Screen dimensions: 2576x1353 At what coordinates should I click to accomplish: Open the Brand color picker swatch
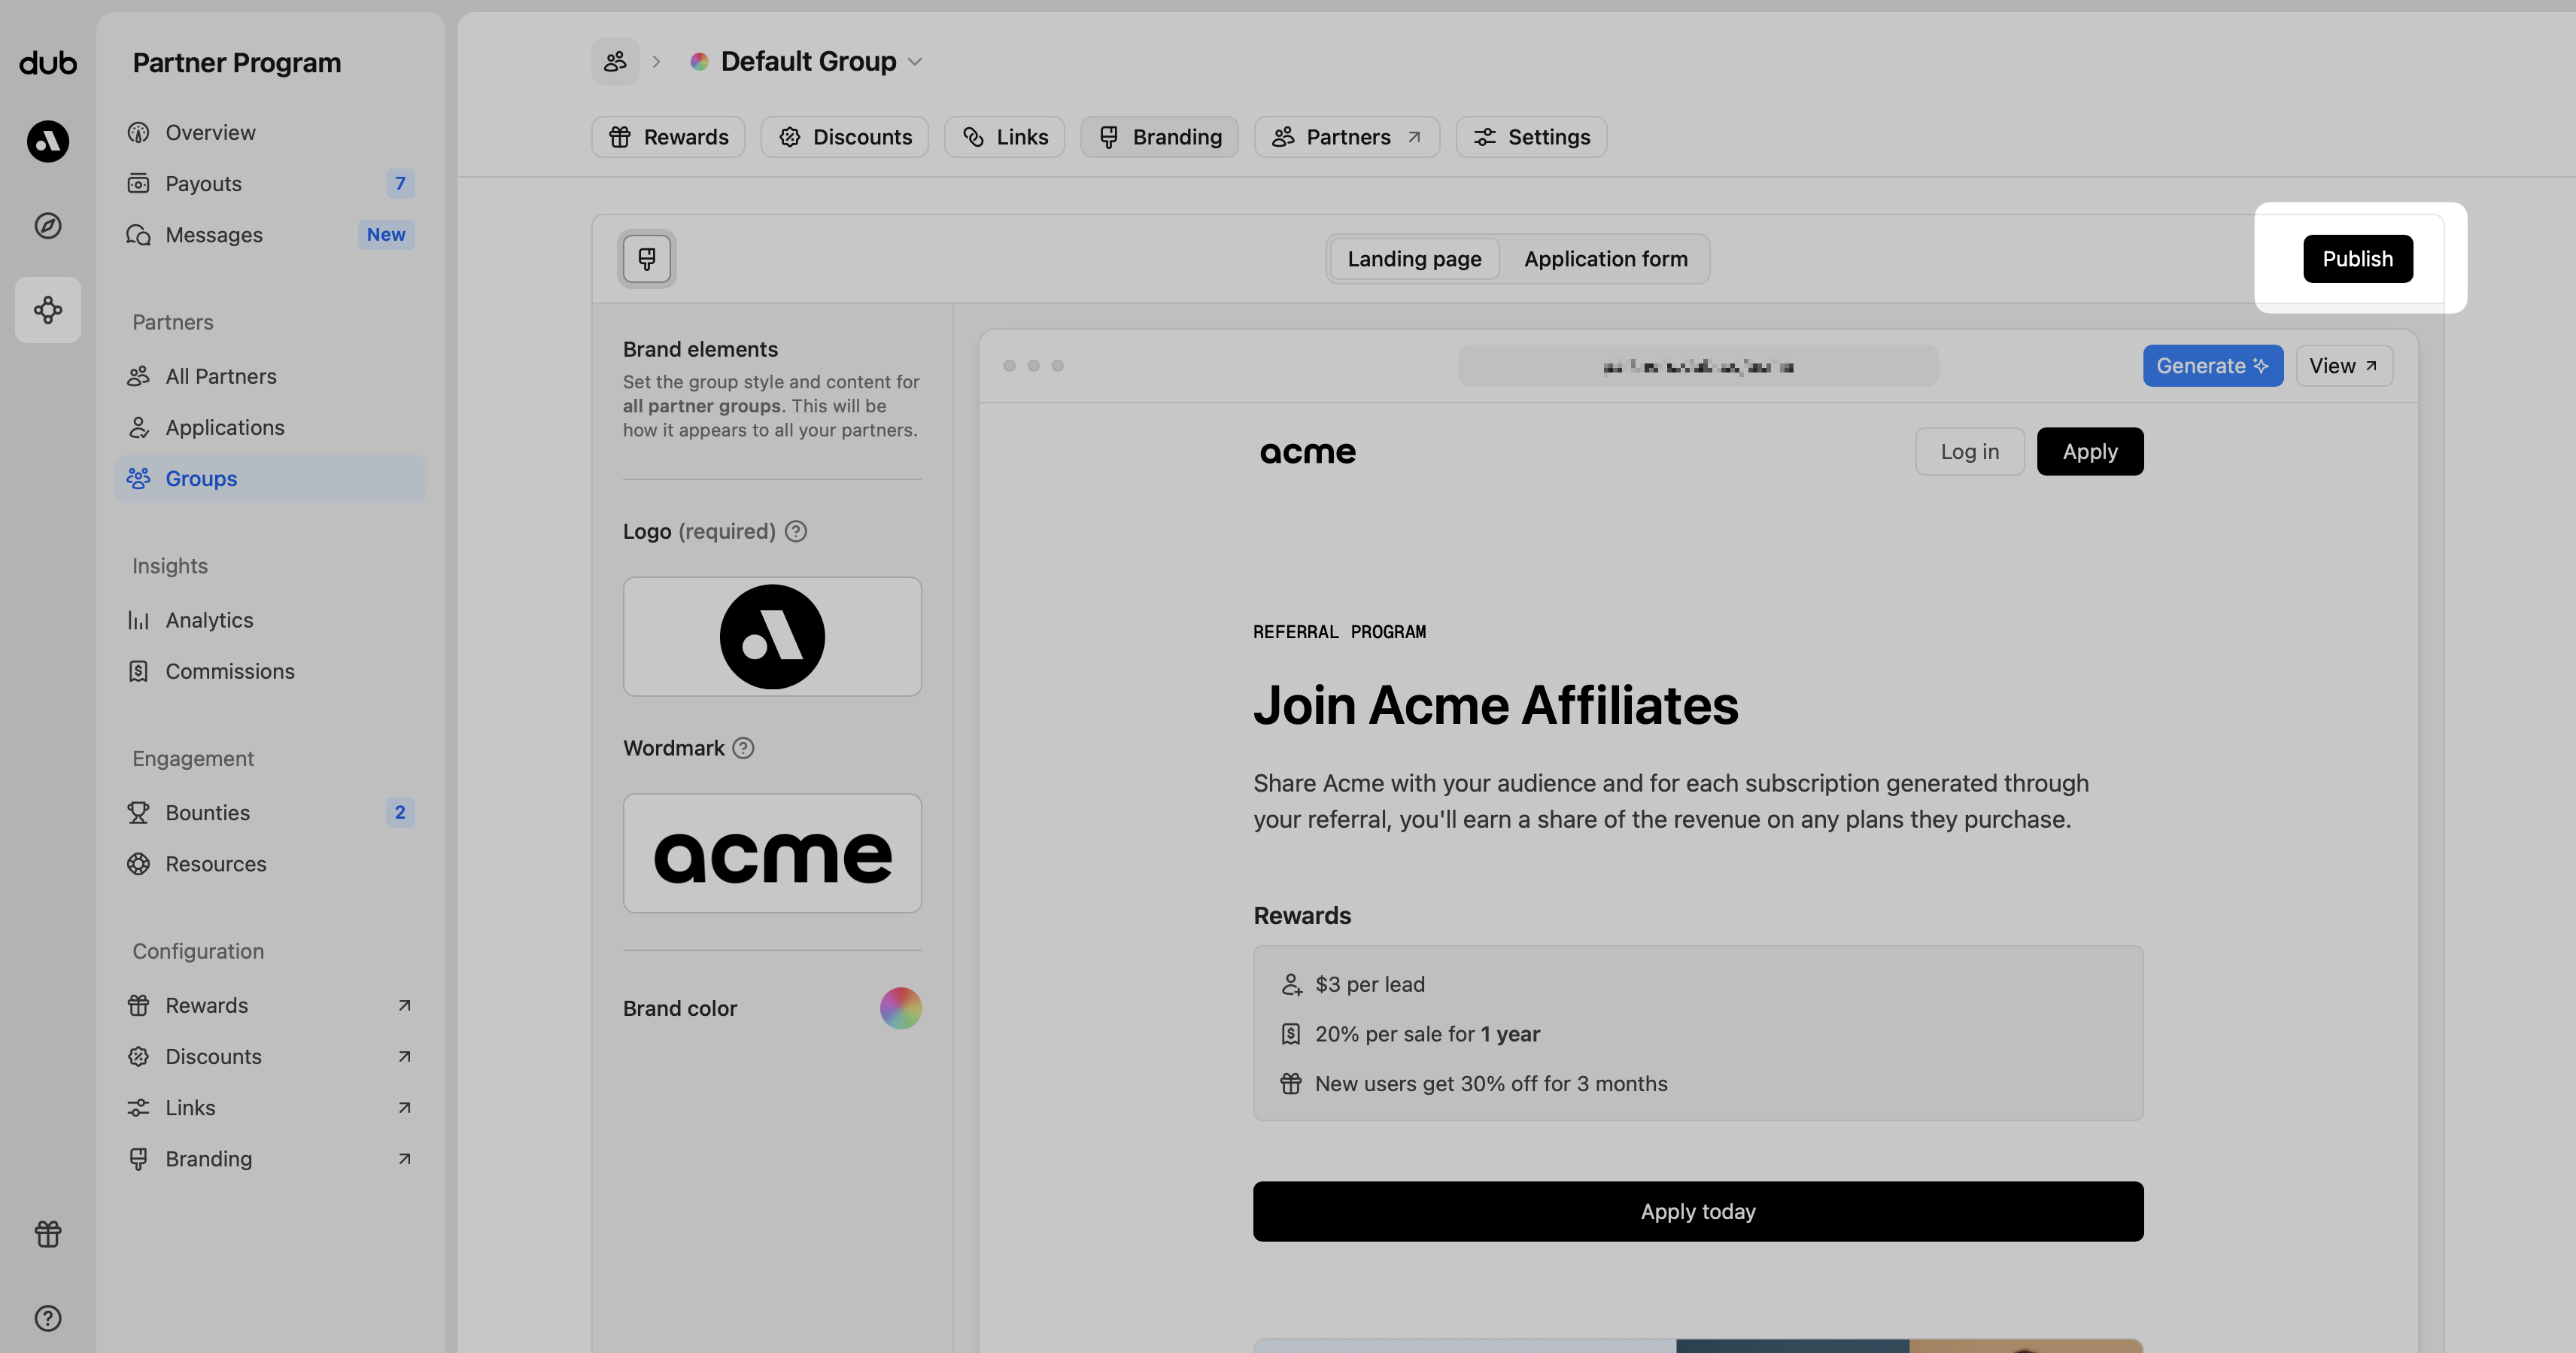click(900, 1008)
